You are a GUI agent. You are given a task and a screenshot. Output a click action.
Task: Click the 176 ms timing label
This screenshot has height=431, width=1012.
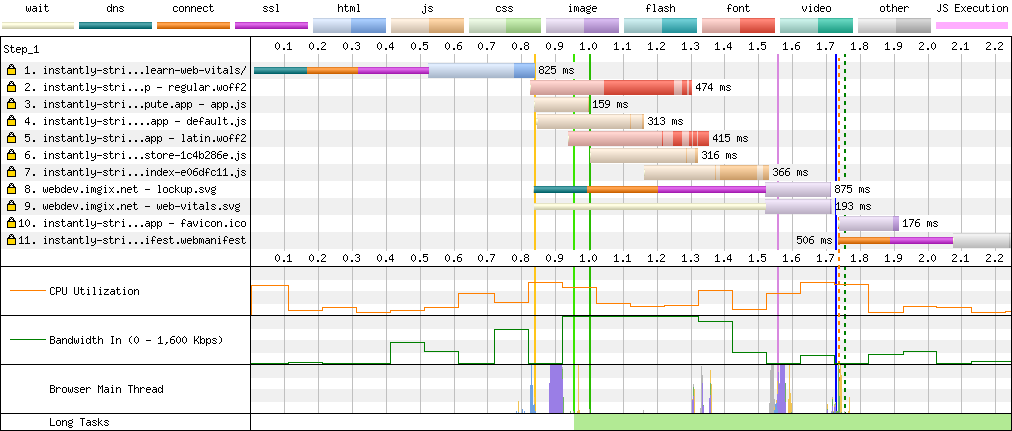(920, 223)
